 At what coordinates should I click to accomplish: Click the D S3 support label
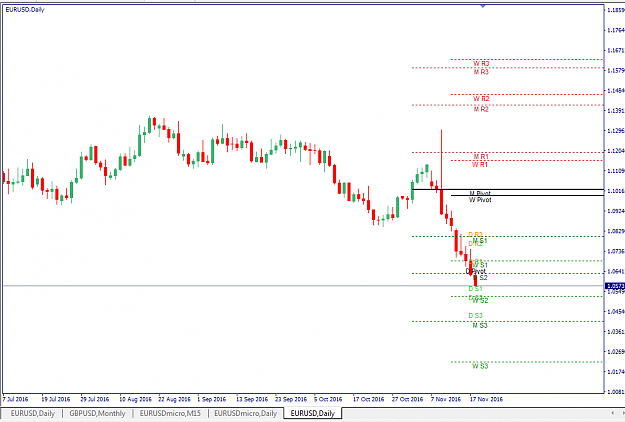pos(475,316)
